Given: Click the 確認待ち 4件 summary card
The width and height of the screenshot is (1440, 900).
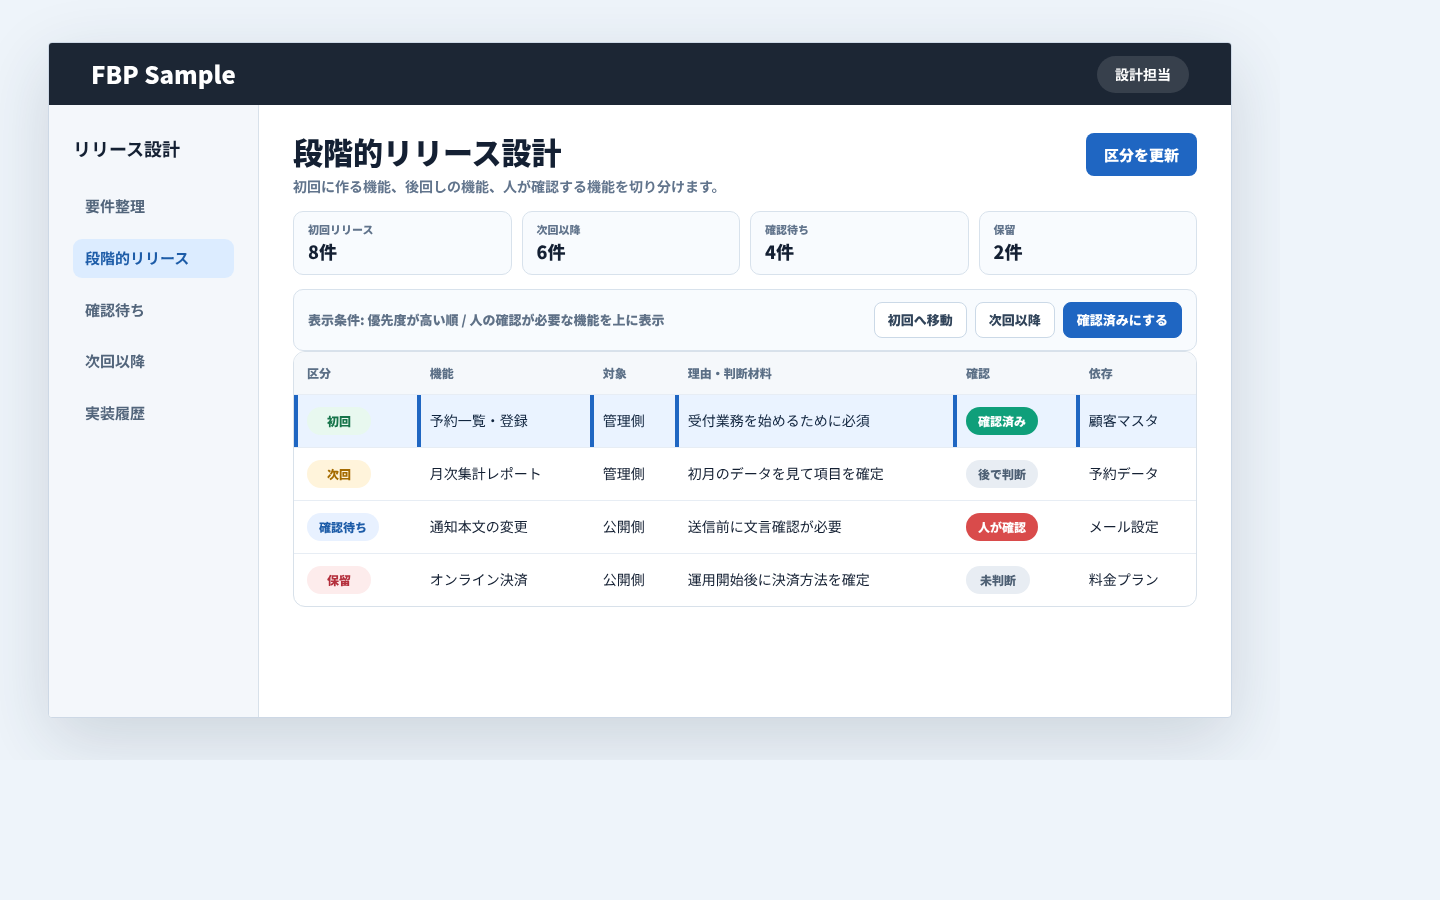Looking at the screenshot, I should tap(859, 243).
